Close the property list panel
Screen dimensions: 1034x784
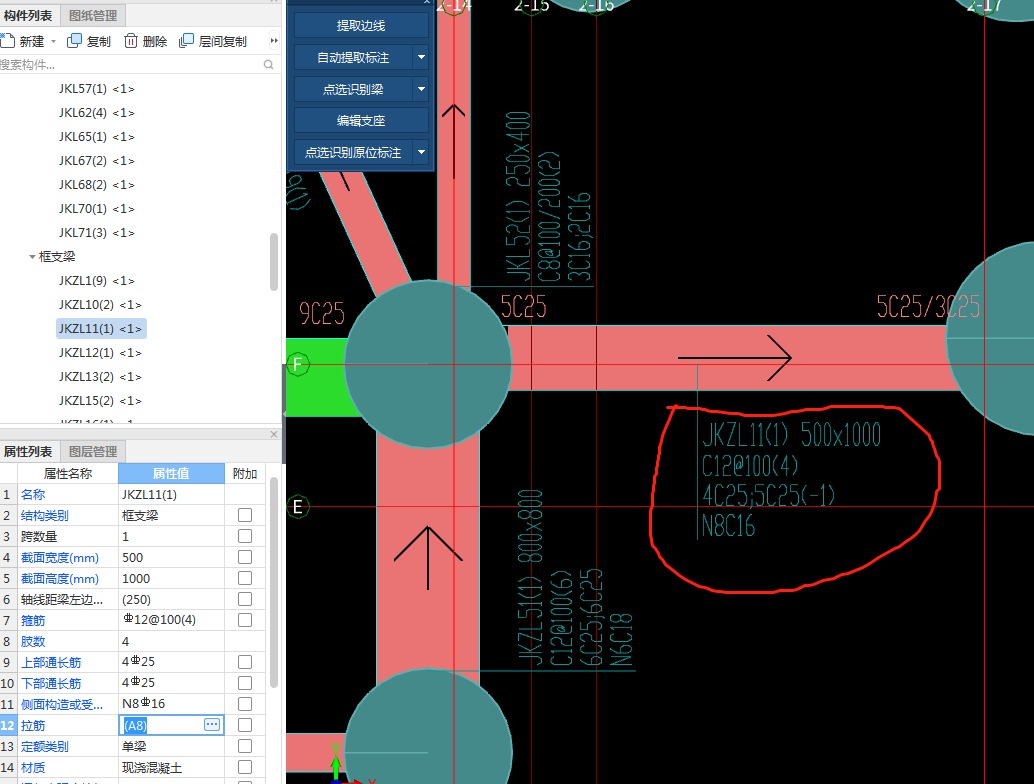274,434
